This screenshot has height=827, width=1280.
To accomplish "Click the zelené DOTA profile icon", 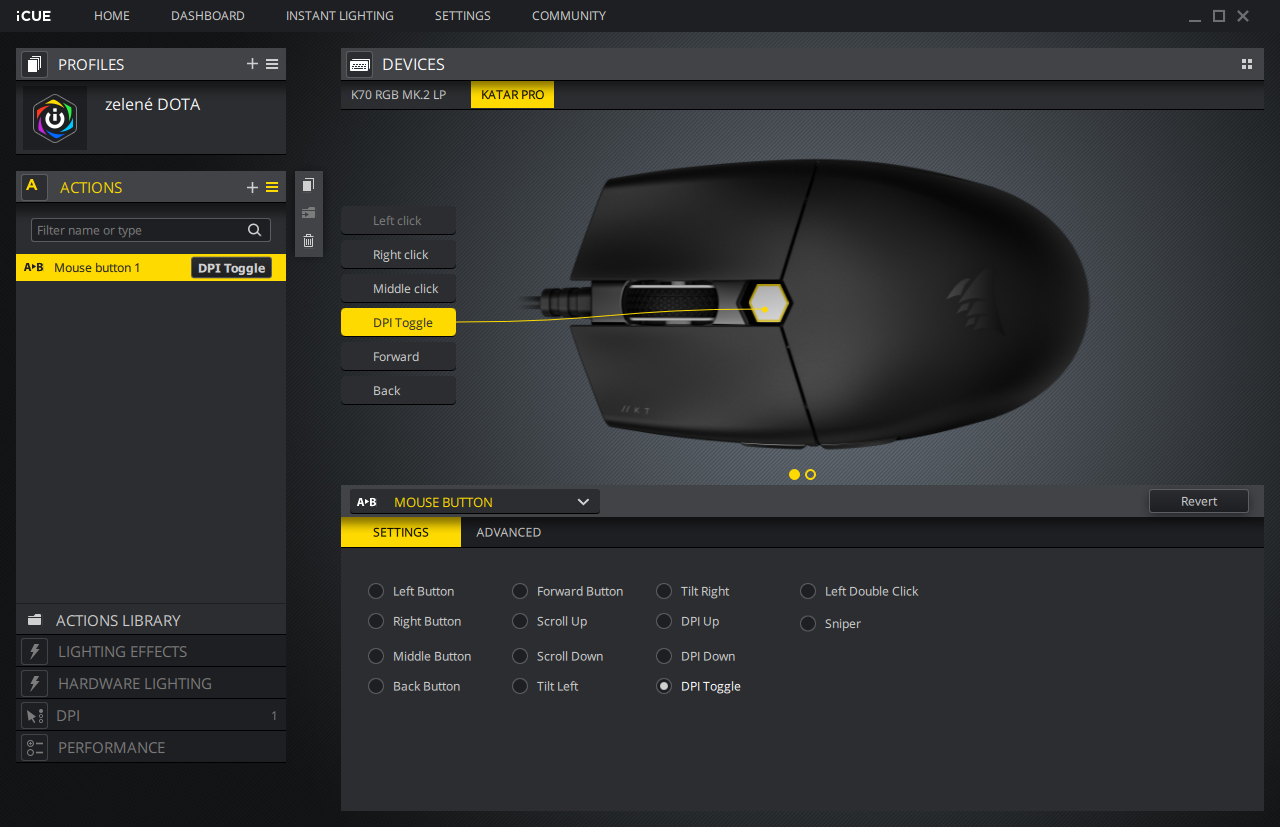I will point(55,118).
